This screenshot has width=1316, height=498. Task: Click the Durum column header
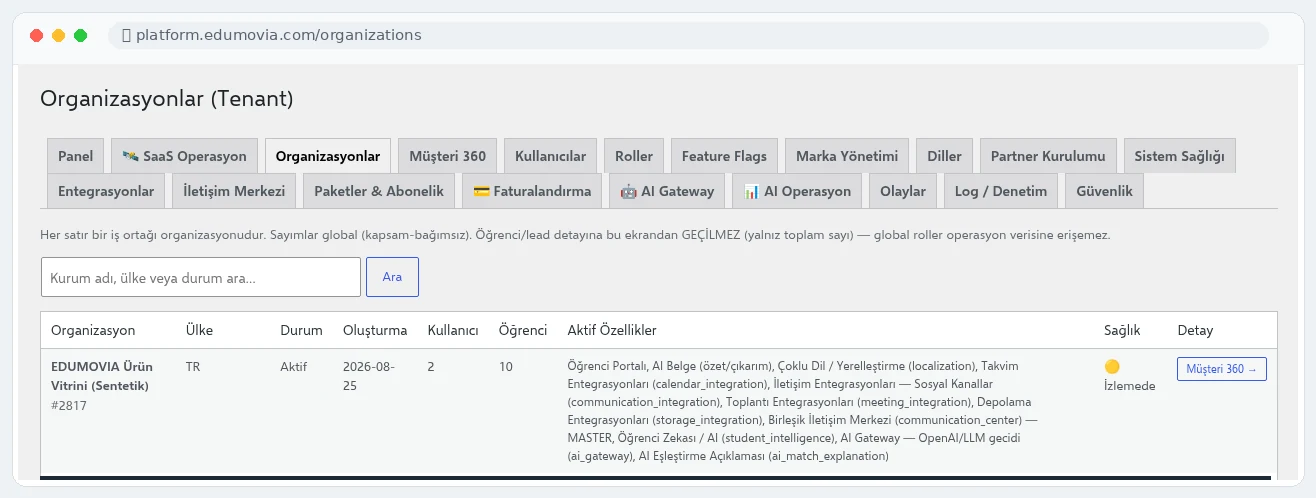click(301, 330)
